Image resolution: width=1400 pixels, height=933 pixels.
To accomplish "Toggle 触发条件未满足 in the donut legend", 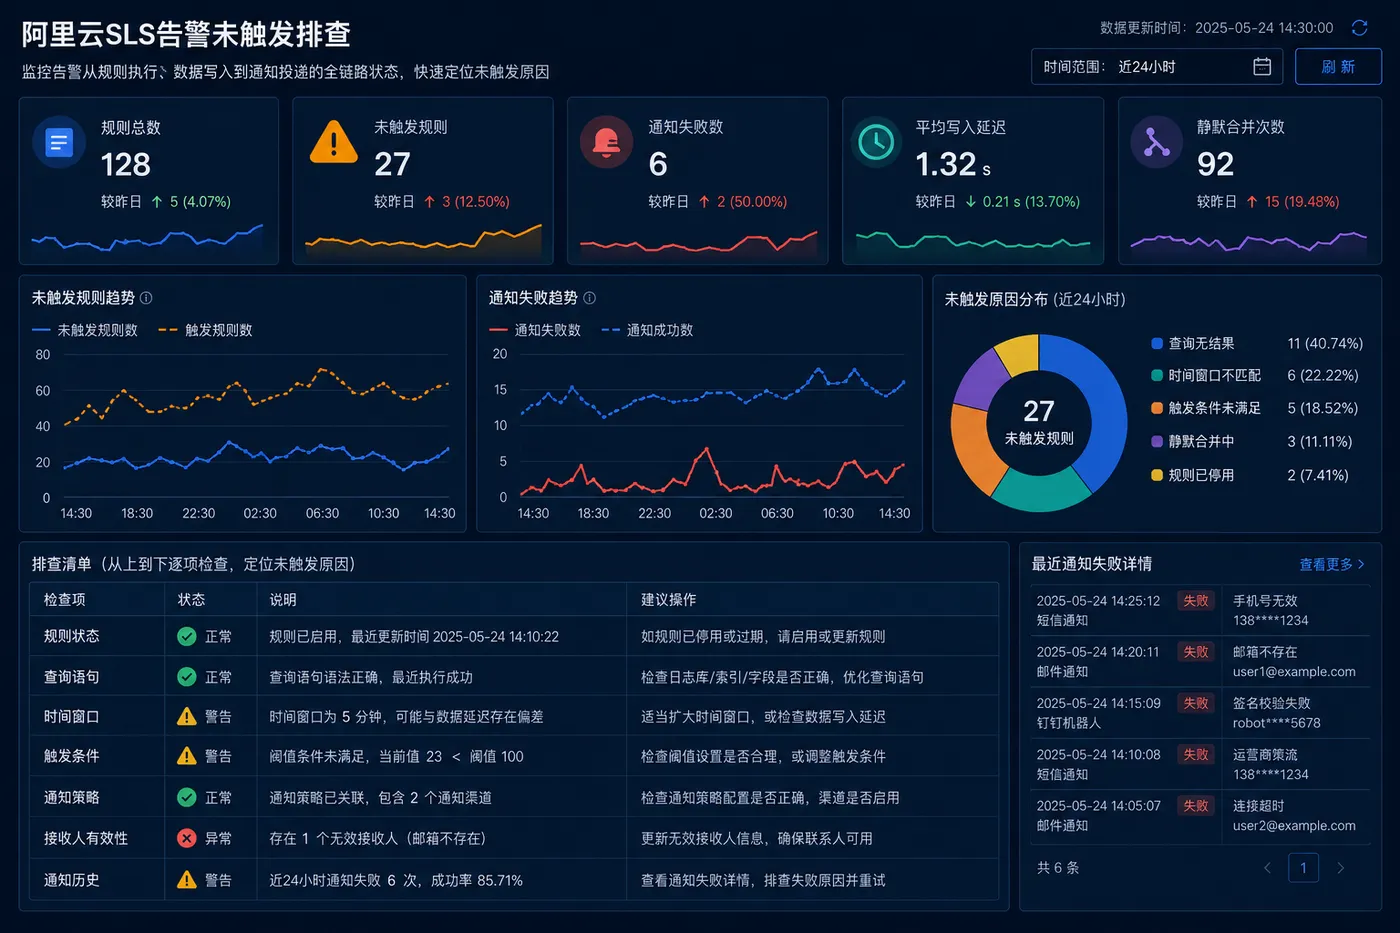I will [x=1206, y=408].
